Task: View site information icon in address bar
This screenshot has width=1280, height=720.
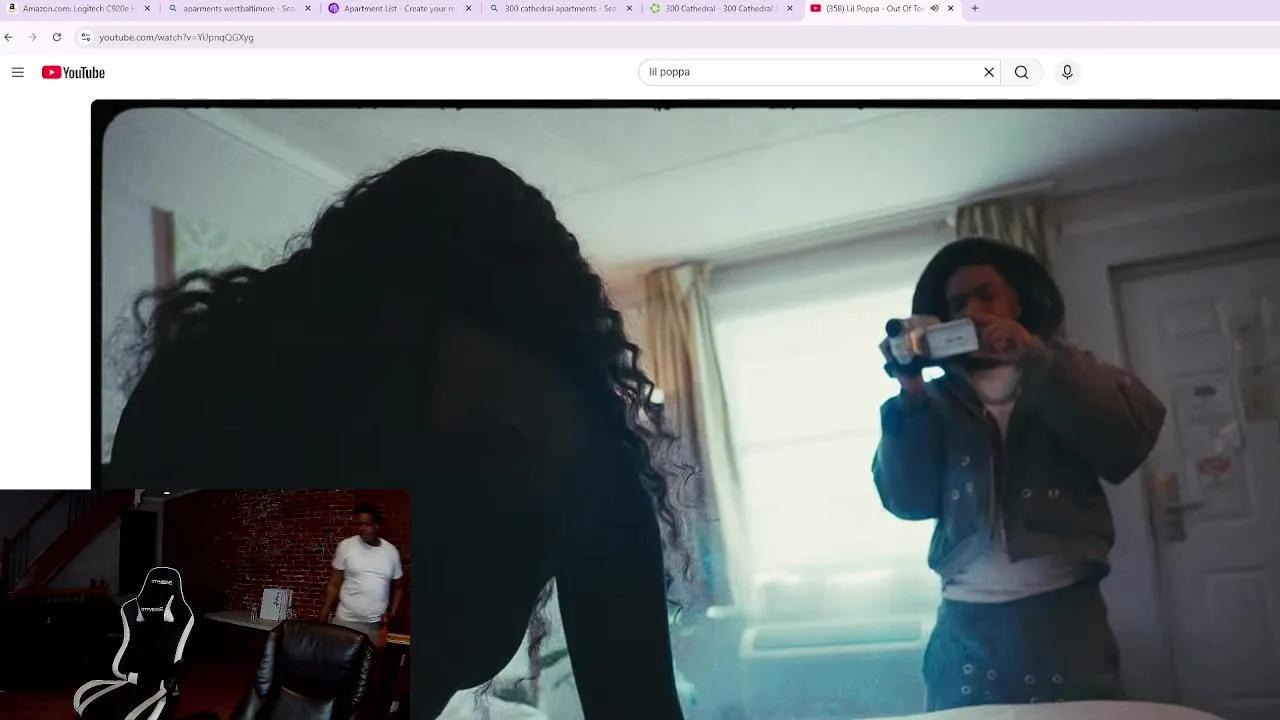Action: [85, 37]
